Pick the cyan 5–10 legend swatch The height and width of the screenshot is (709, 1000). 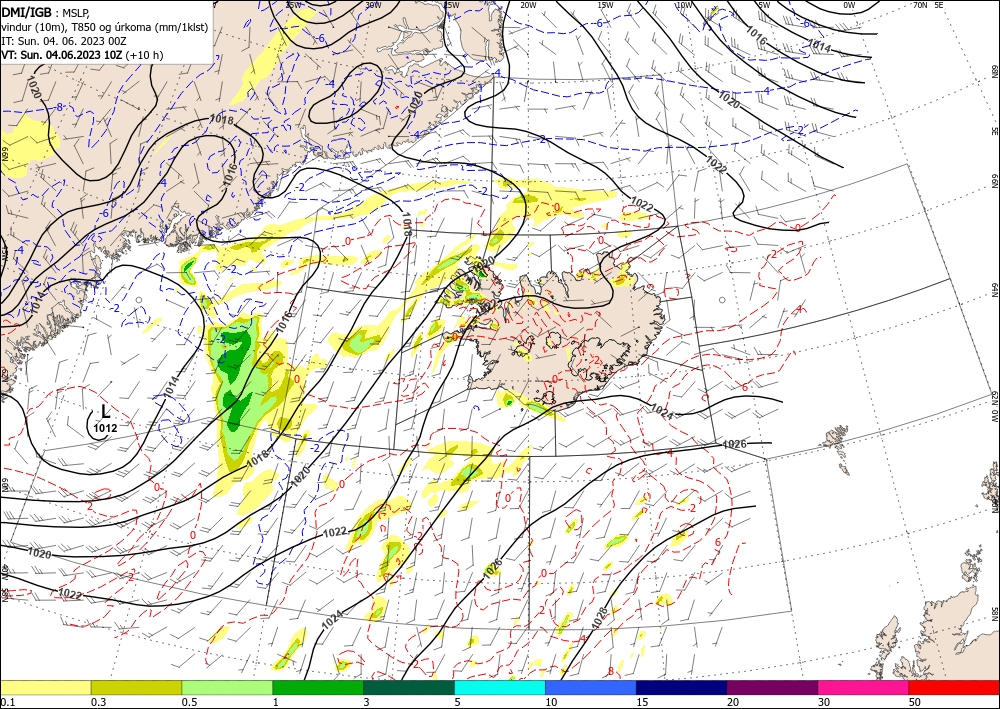click(x=500, y=687)
